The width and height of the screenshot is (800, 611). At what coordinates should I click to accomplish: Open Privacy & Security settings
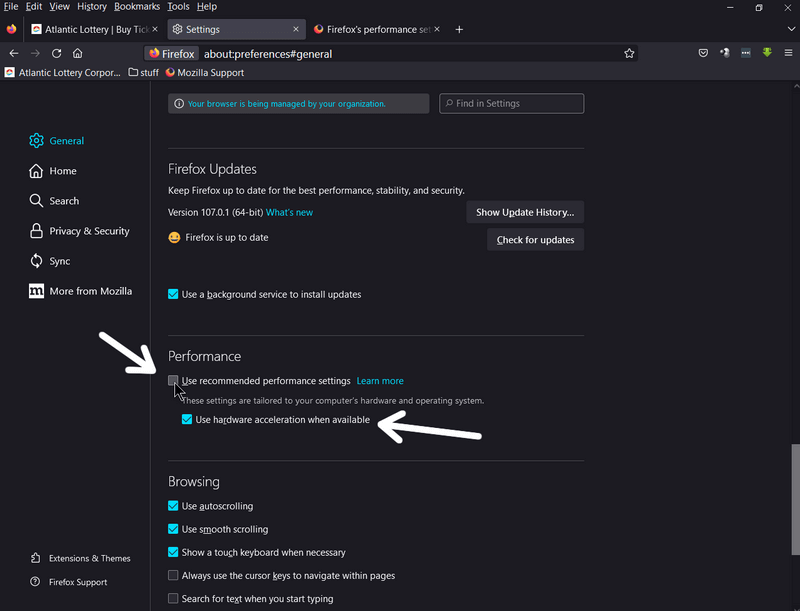[79, 231]
